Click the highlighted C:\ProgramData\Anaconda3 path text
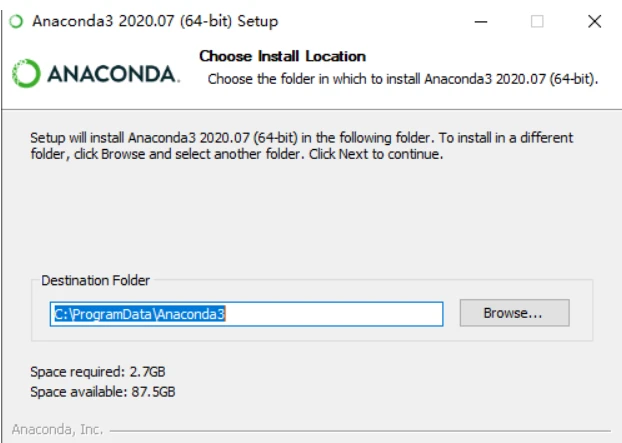 click(x=139, y=313)
